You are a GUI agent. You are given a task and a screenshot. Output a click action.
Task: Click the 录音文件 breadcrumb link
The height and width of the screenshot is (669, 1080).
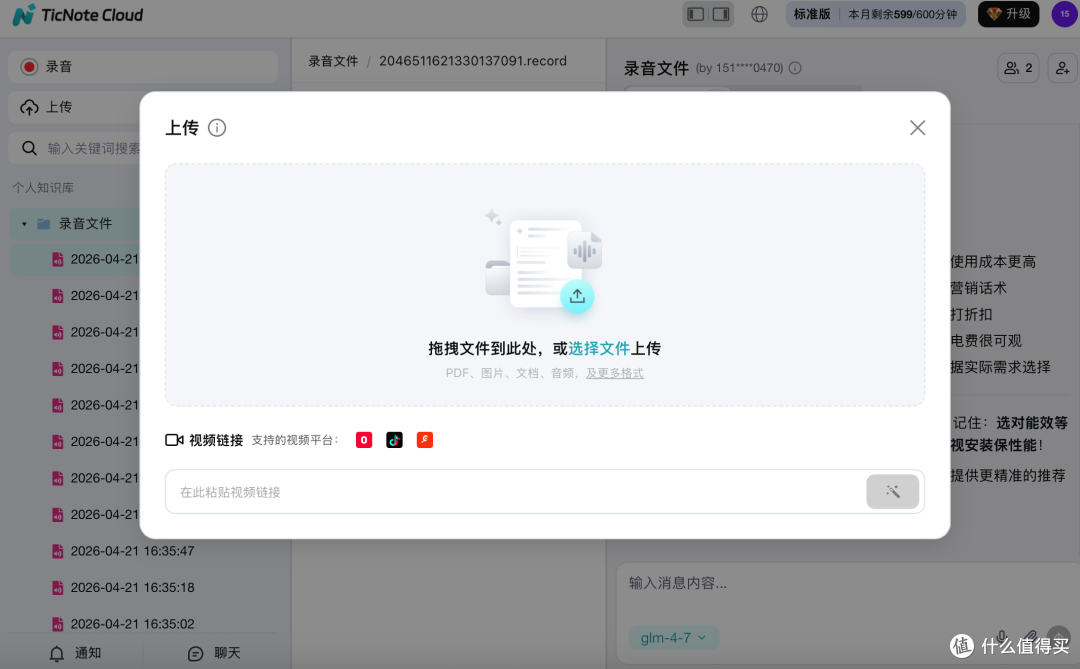(333, 61)
